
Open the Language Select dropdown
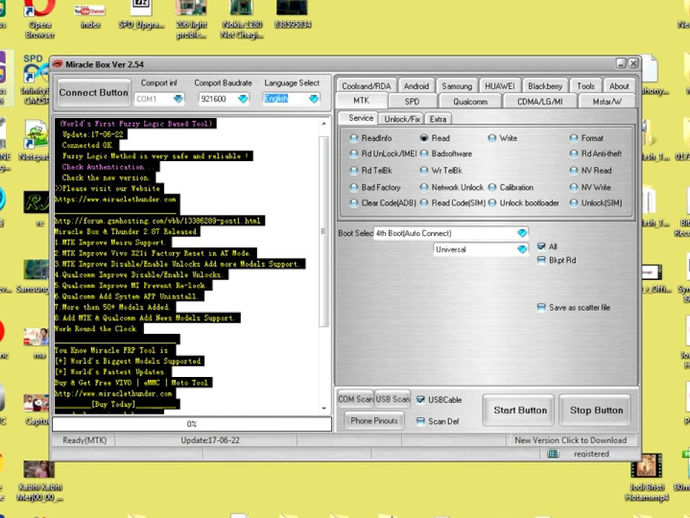(313, 99)
